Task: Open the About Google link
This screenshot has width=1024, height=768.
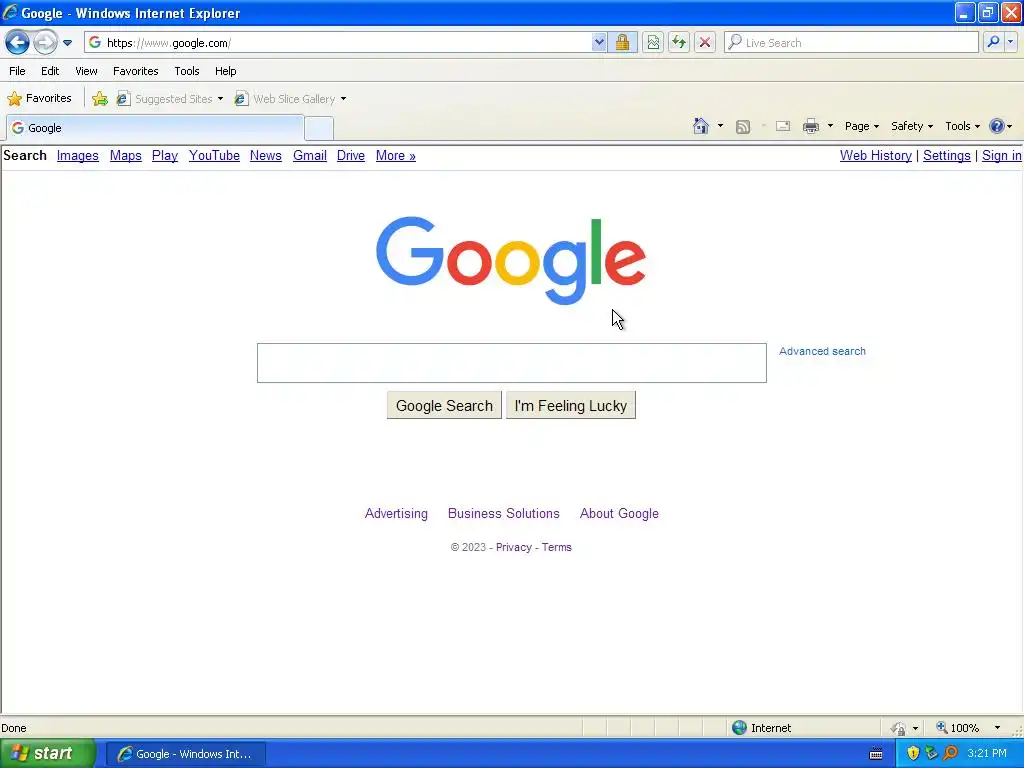Action: coord(619,513)
